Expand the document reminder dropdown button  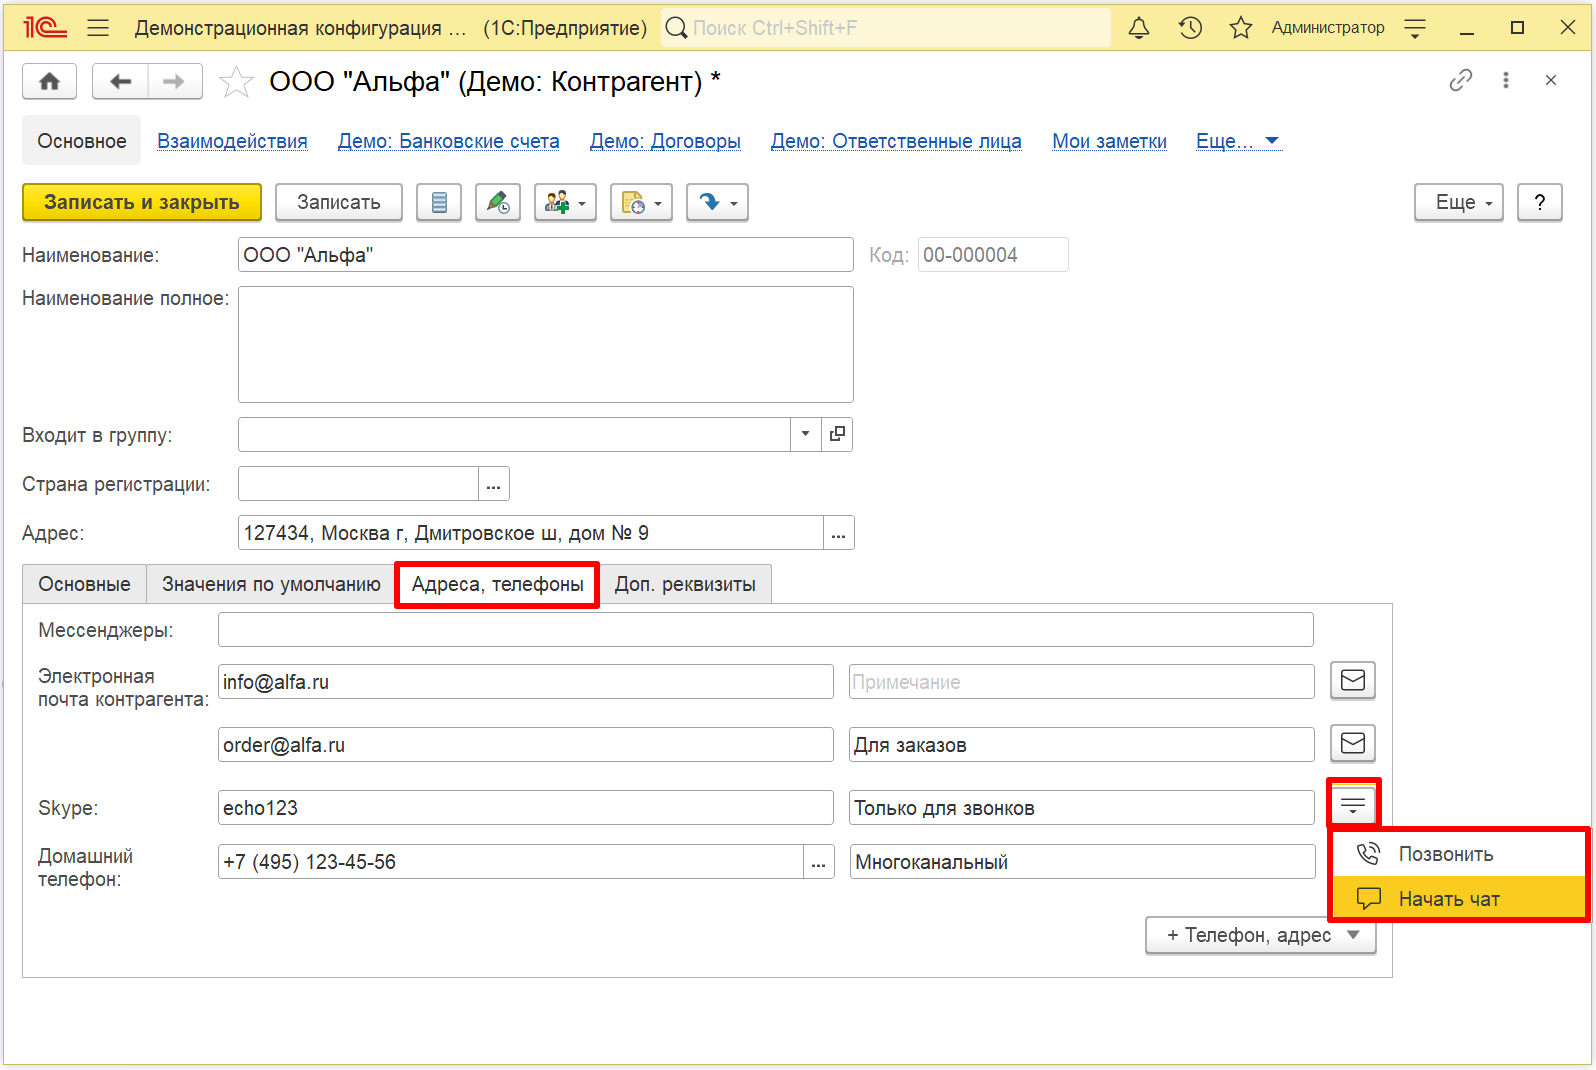[641, 202]
